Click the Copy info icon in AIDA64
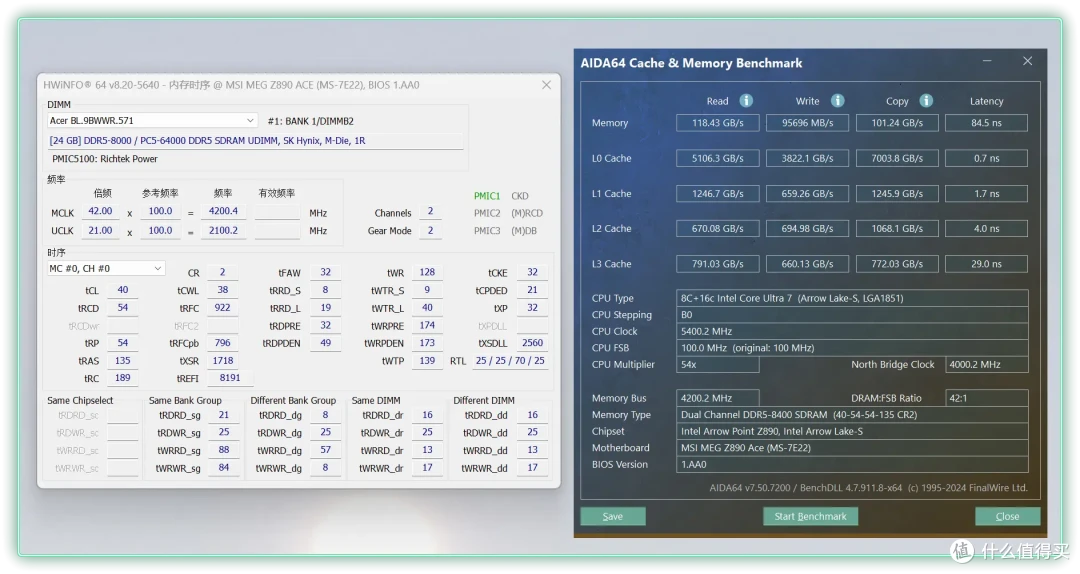1080x574 pixels. click(x=926, y=101)
